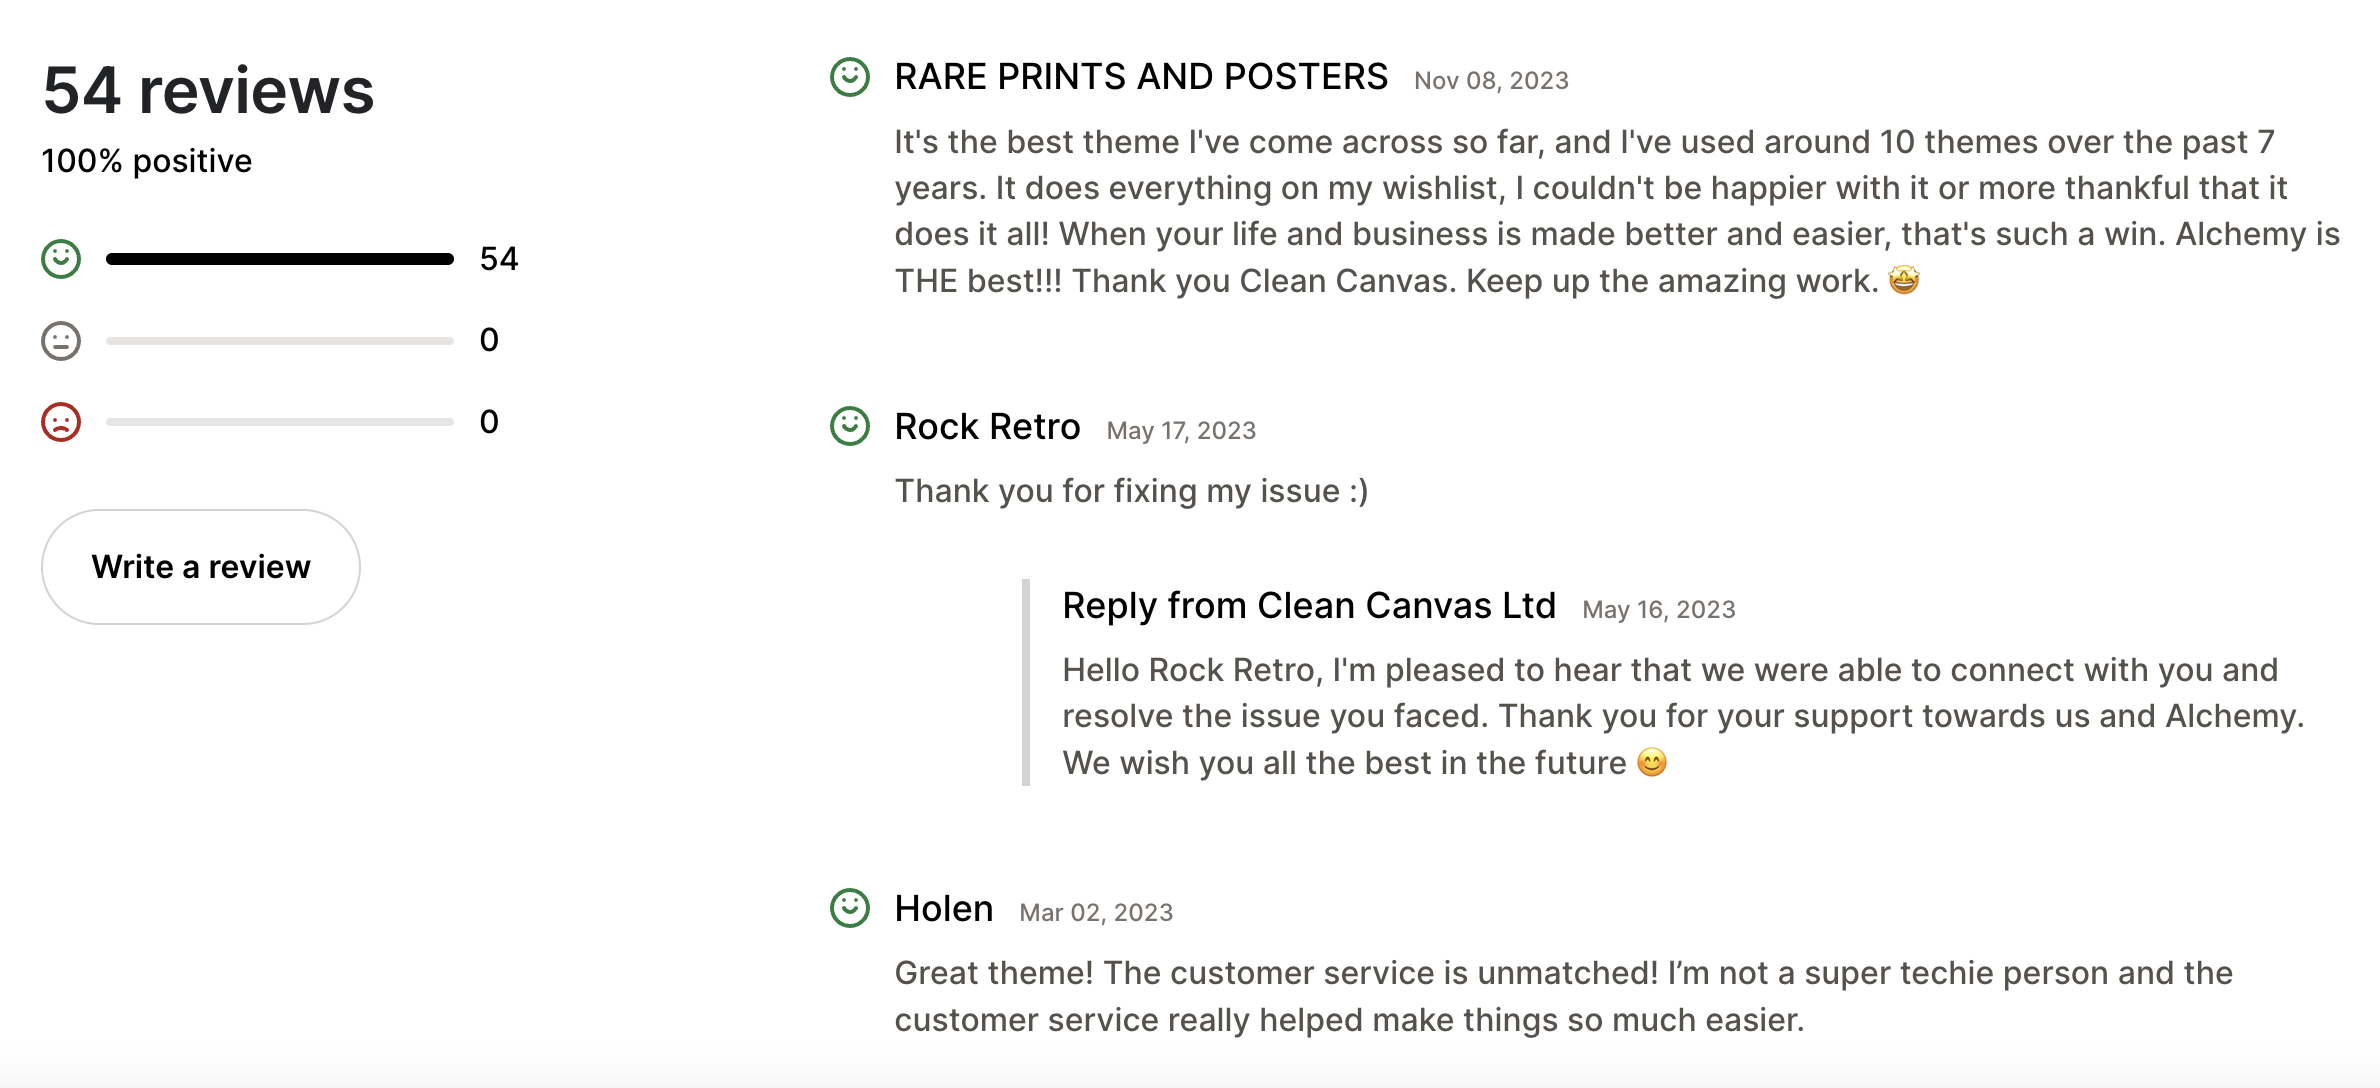Click Reply from Clean Canvas Ltd heading
The image size is (2380, 1088).
(x=1308, y=605)
